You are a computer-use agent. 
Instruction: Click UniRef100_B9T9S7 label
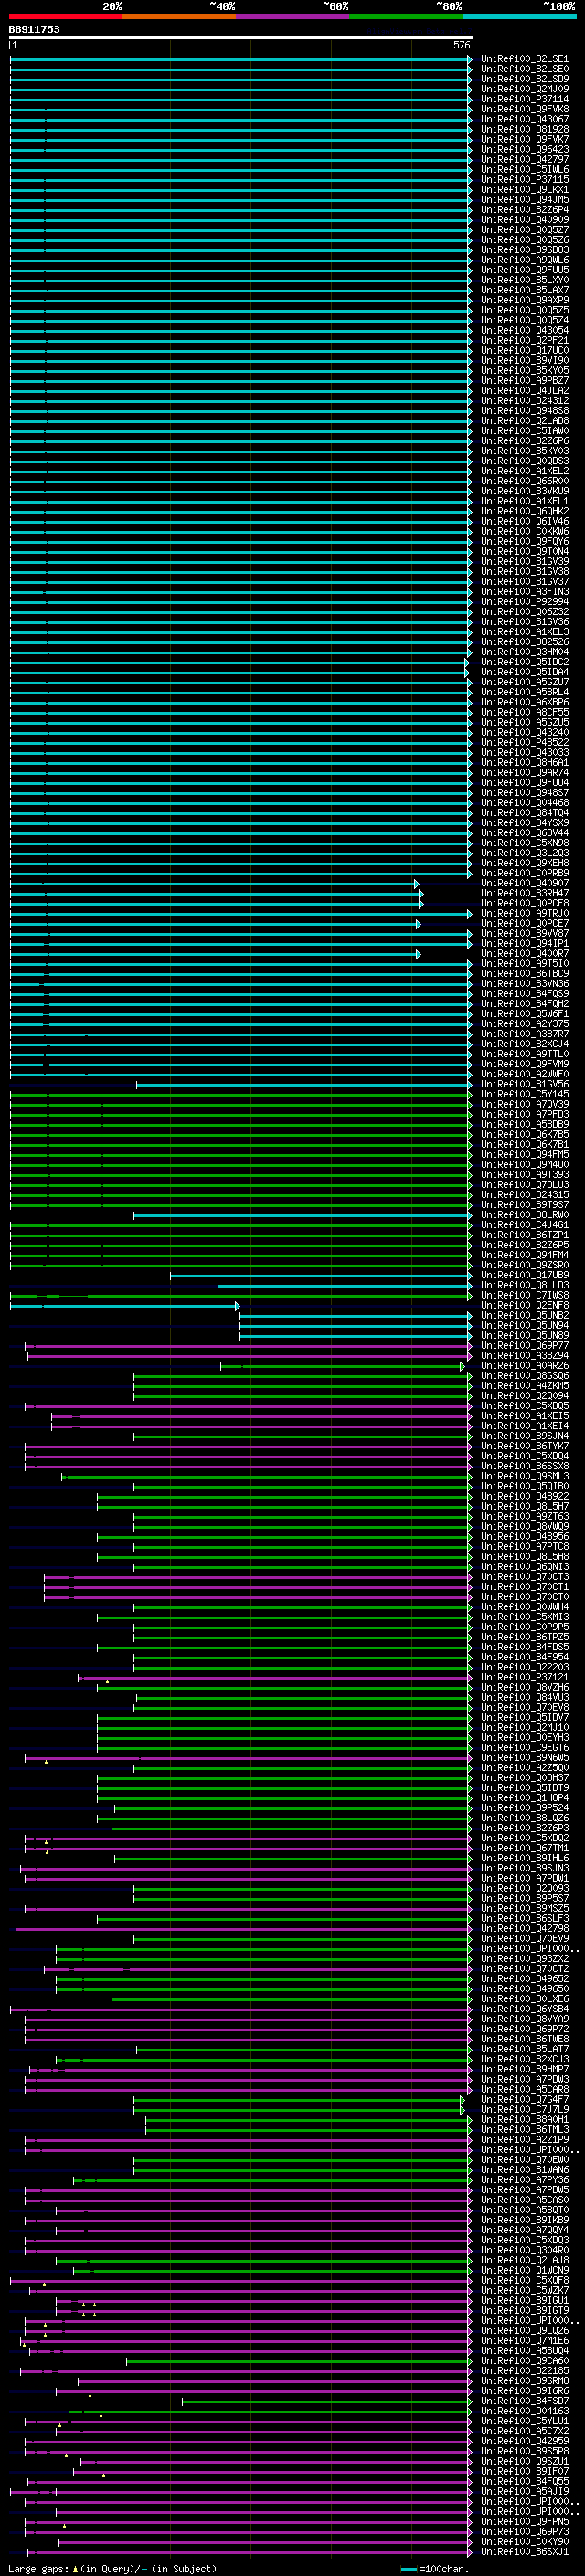[524, 1205]
